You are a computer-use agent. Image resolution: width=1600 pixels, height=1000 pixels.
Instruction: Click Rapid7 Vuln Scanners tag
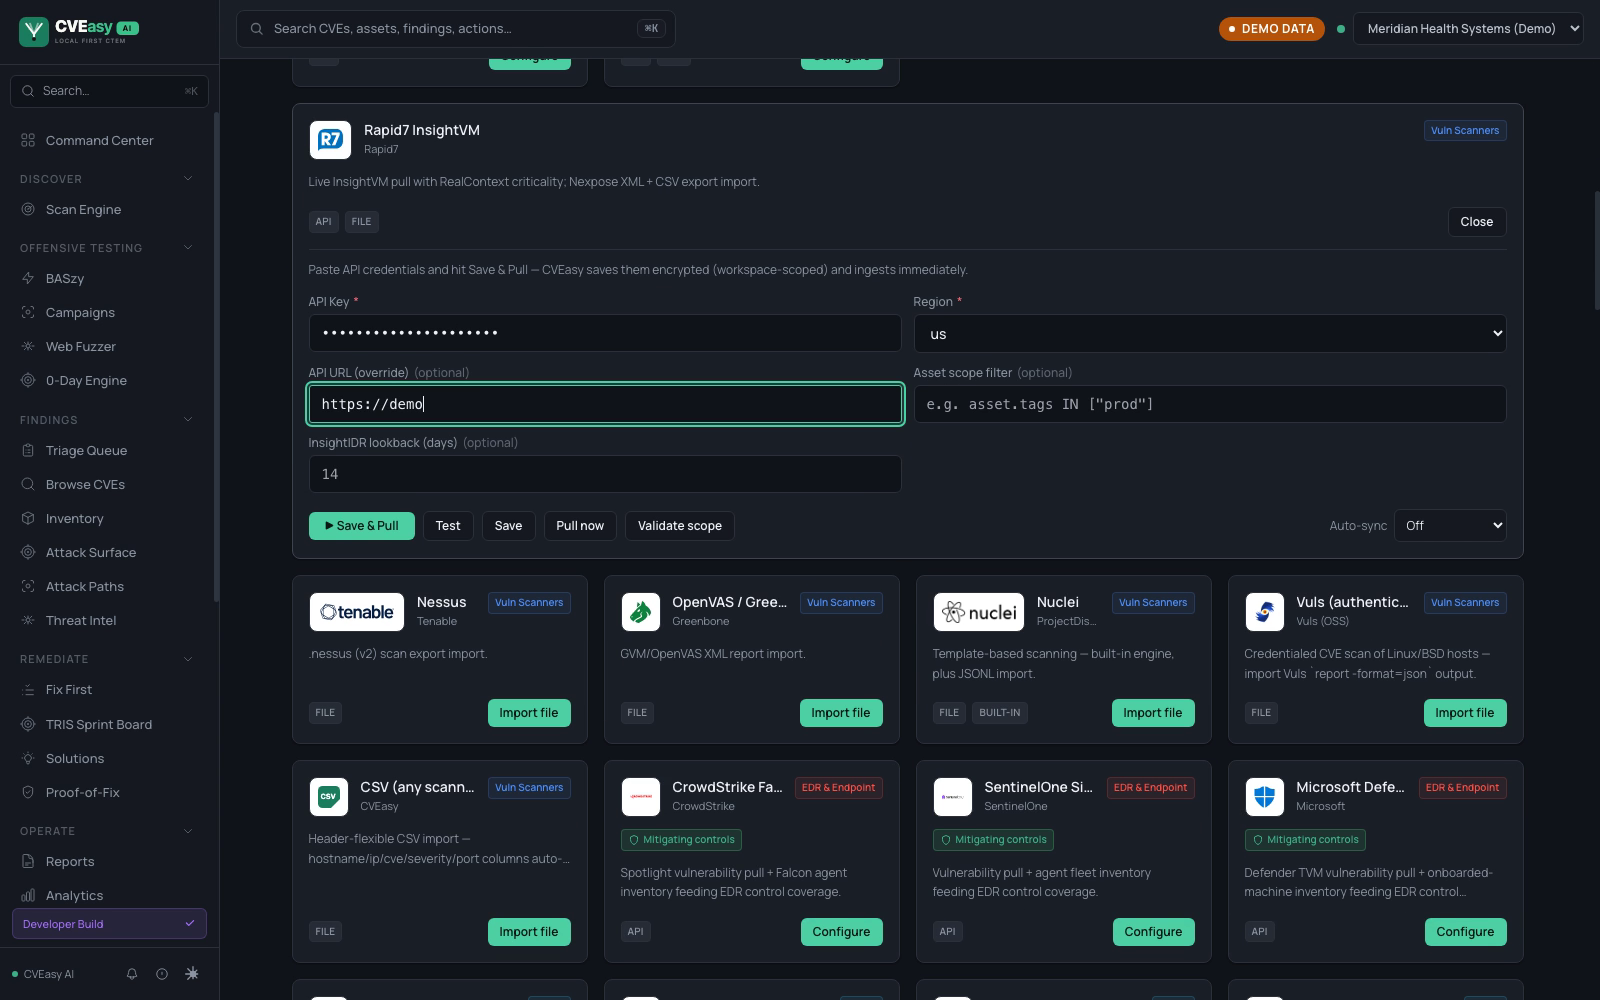(x=1465, y=130)
